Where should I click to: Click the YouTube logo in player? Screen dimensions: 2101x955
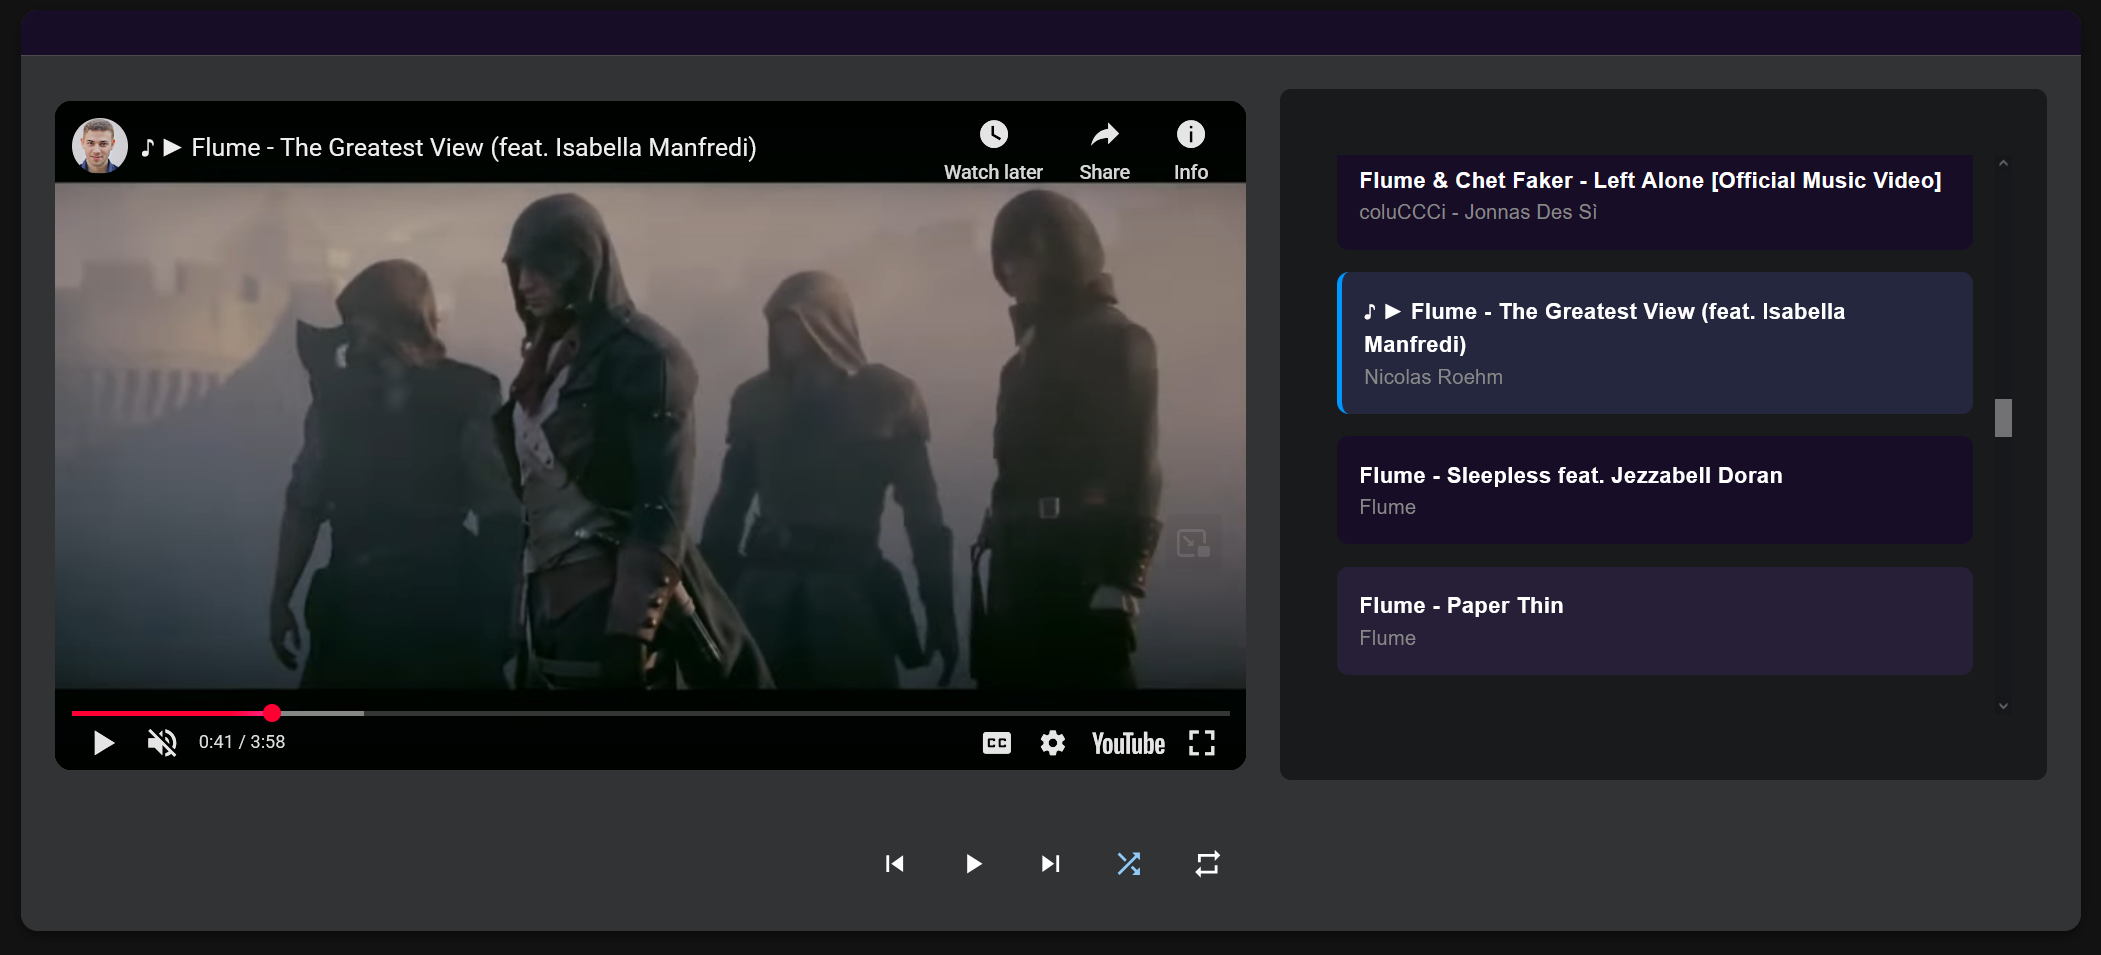[1128, 743]
